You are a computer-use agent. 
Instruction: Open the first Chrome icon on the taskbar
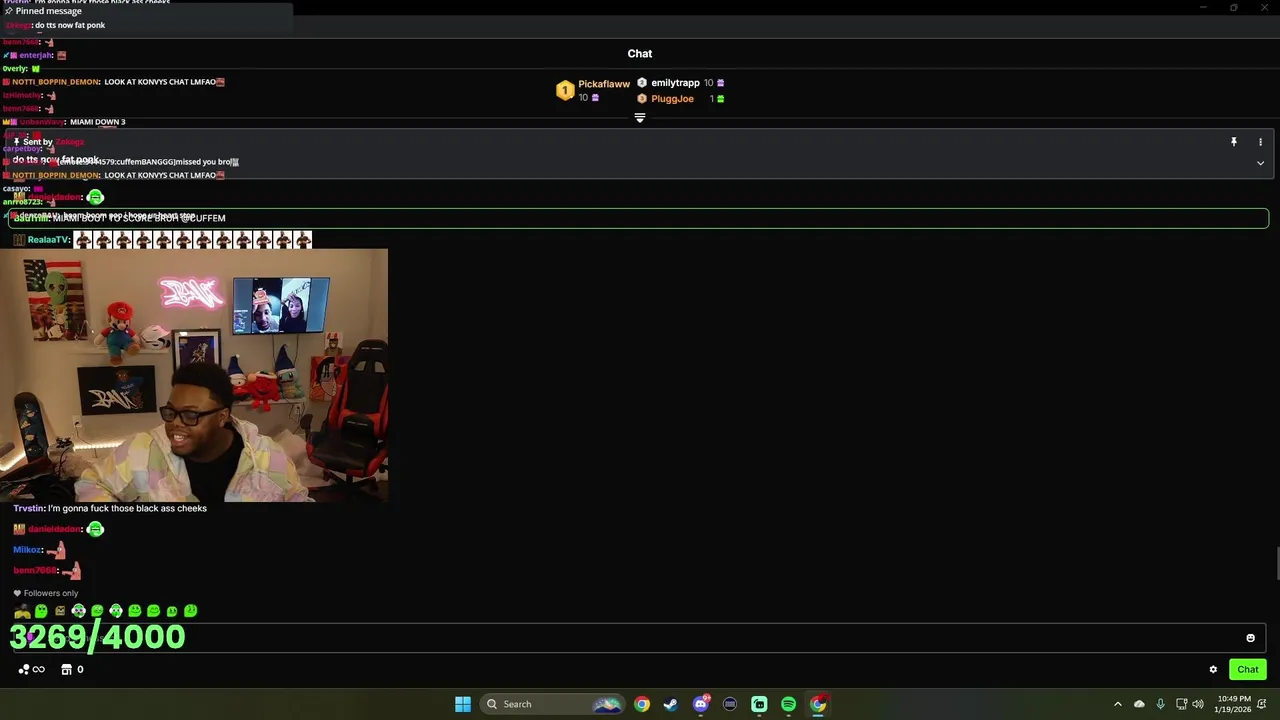(642, 704)
